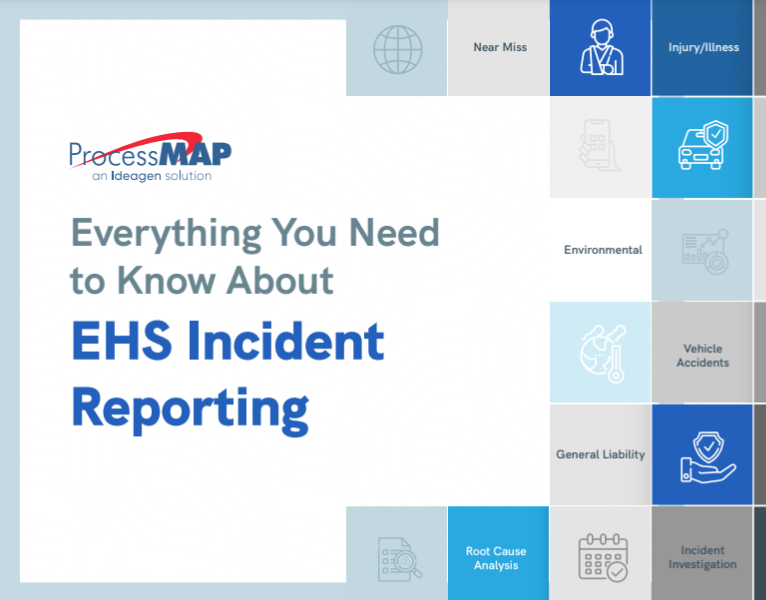Click the calendar with checkmark icon

[x=600, y=556]
